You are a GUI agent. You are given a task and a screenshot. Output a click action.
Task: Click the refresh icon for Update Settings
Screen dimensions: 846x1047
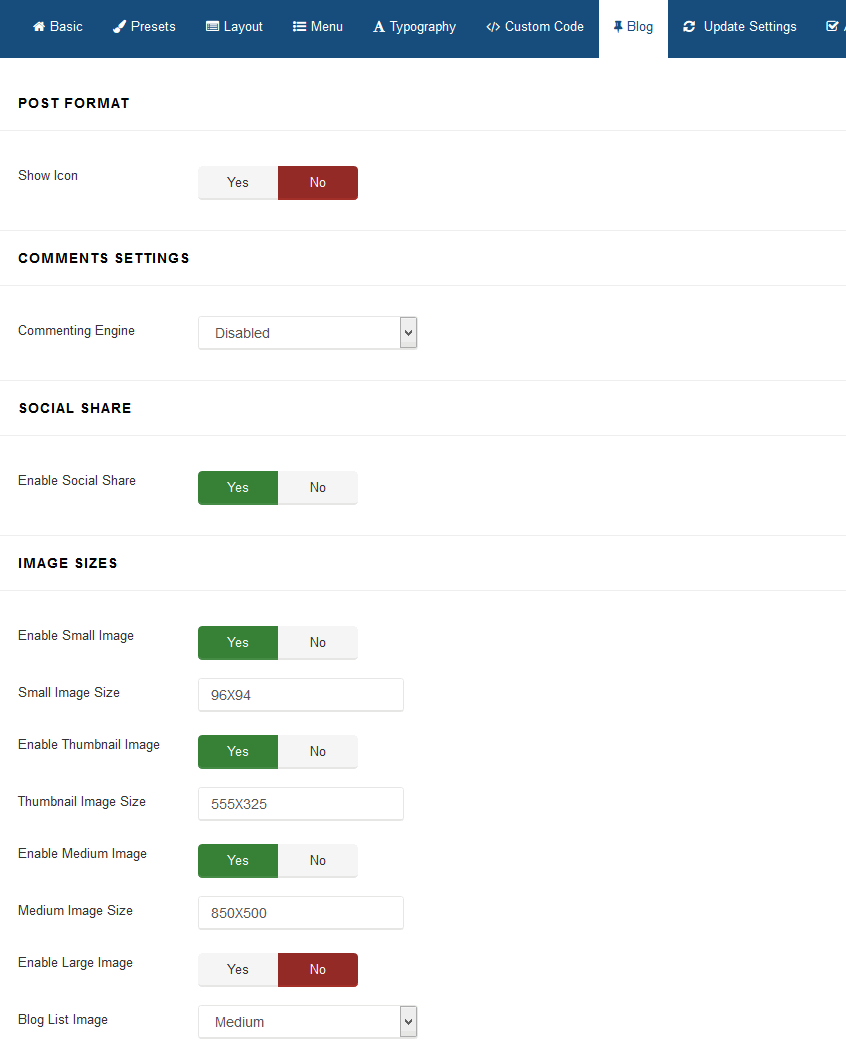(689, 27)
